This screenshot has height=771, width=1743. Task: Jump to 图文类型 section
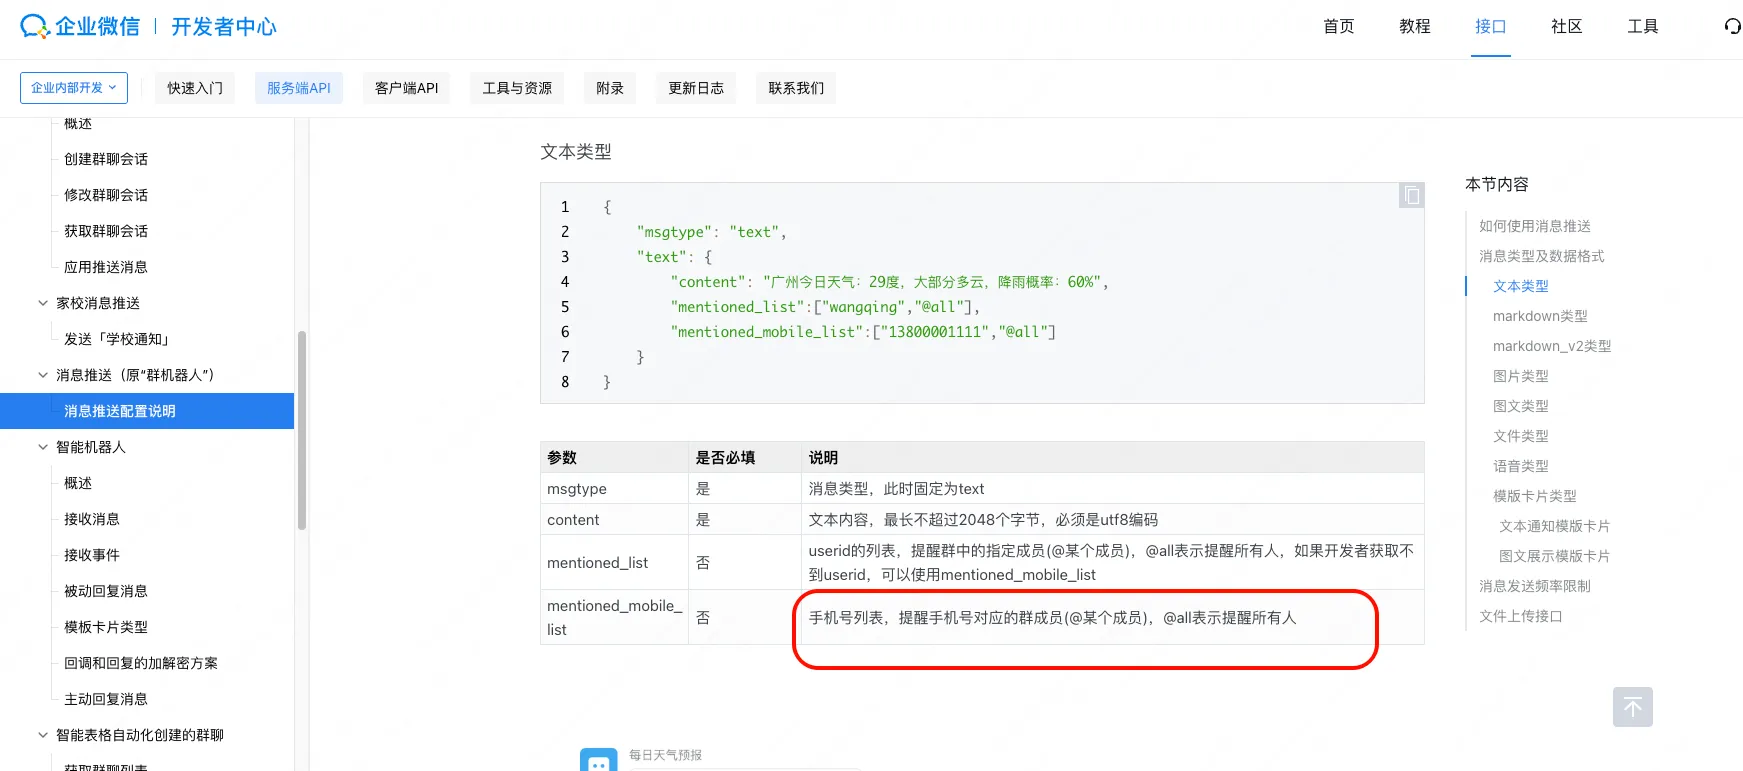click(x=1521, y=406)
